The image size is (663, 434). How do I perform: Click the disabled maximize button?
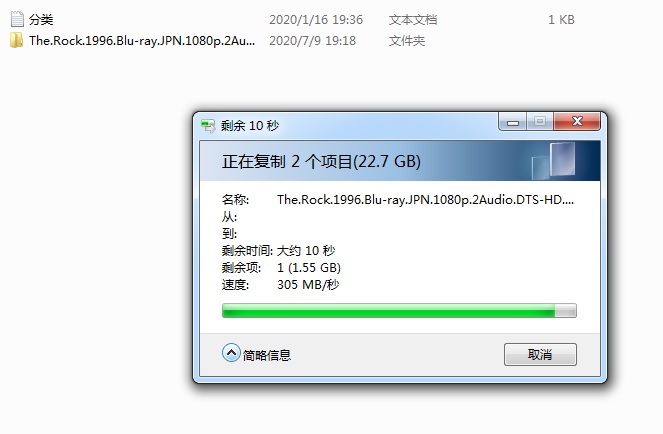[x=540, y=122]
